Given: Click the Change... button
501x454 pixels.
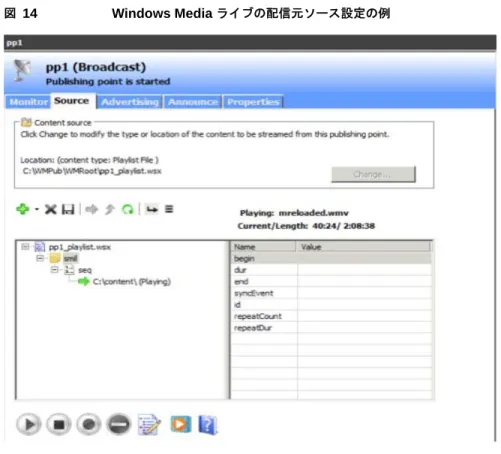Looking at the screenshot, I should coord(373,174).
